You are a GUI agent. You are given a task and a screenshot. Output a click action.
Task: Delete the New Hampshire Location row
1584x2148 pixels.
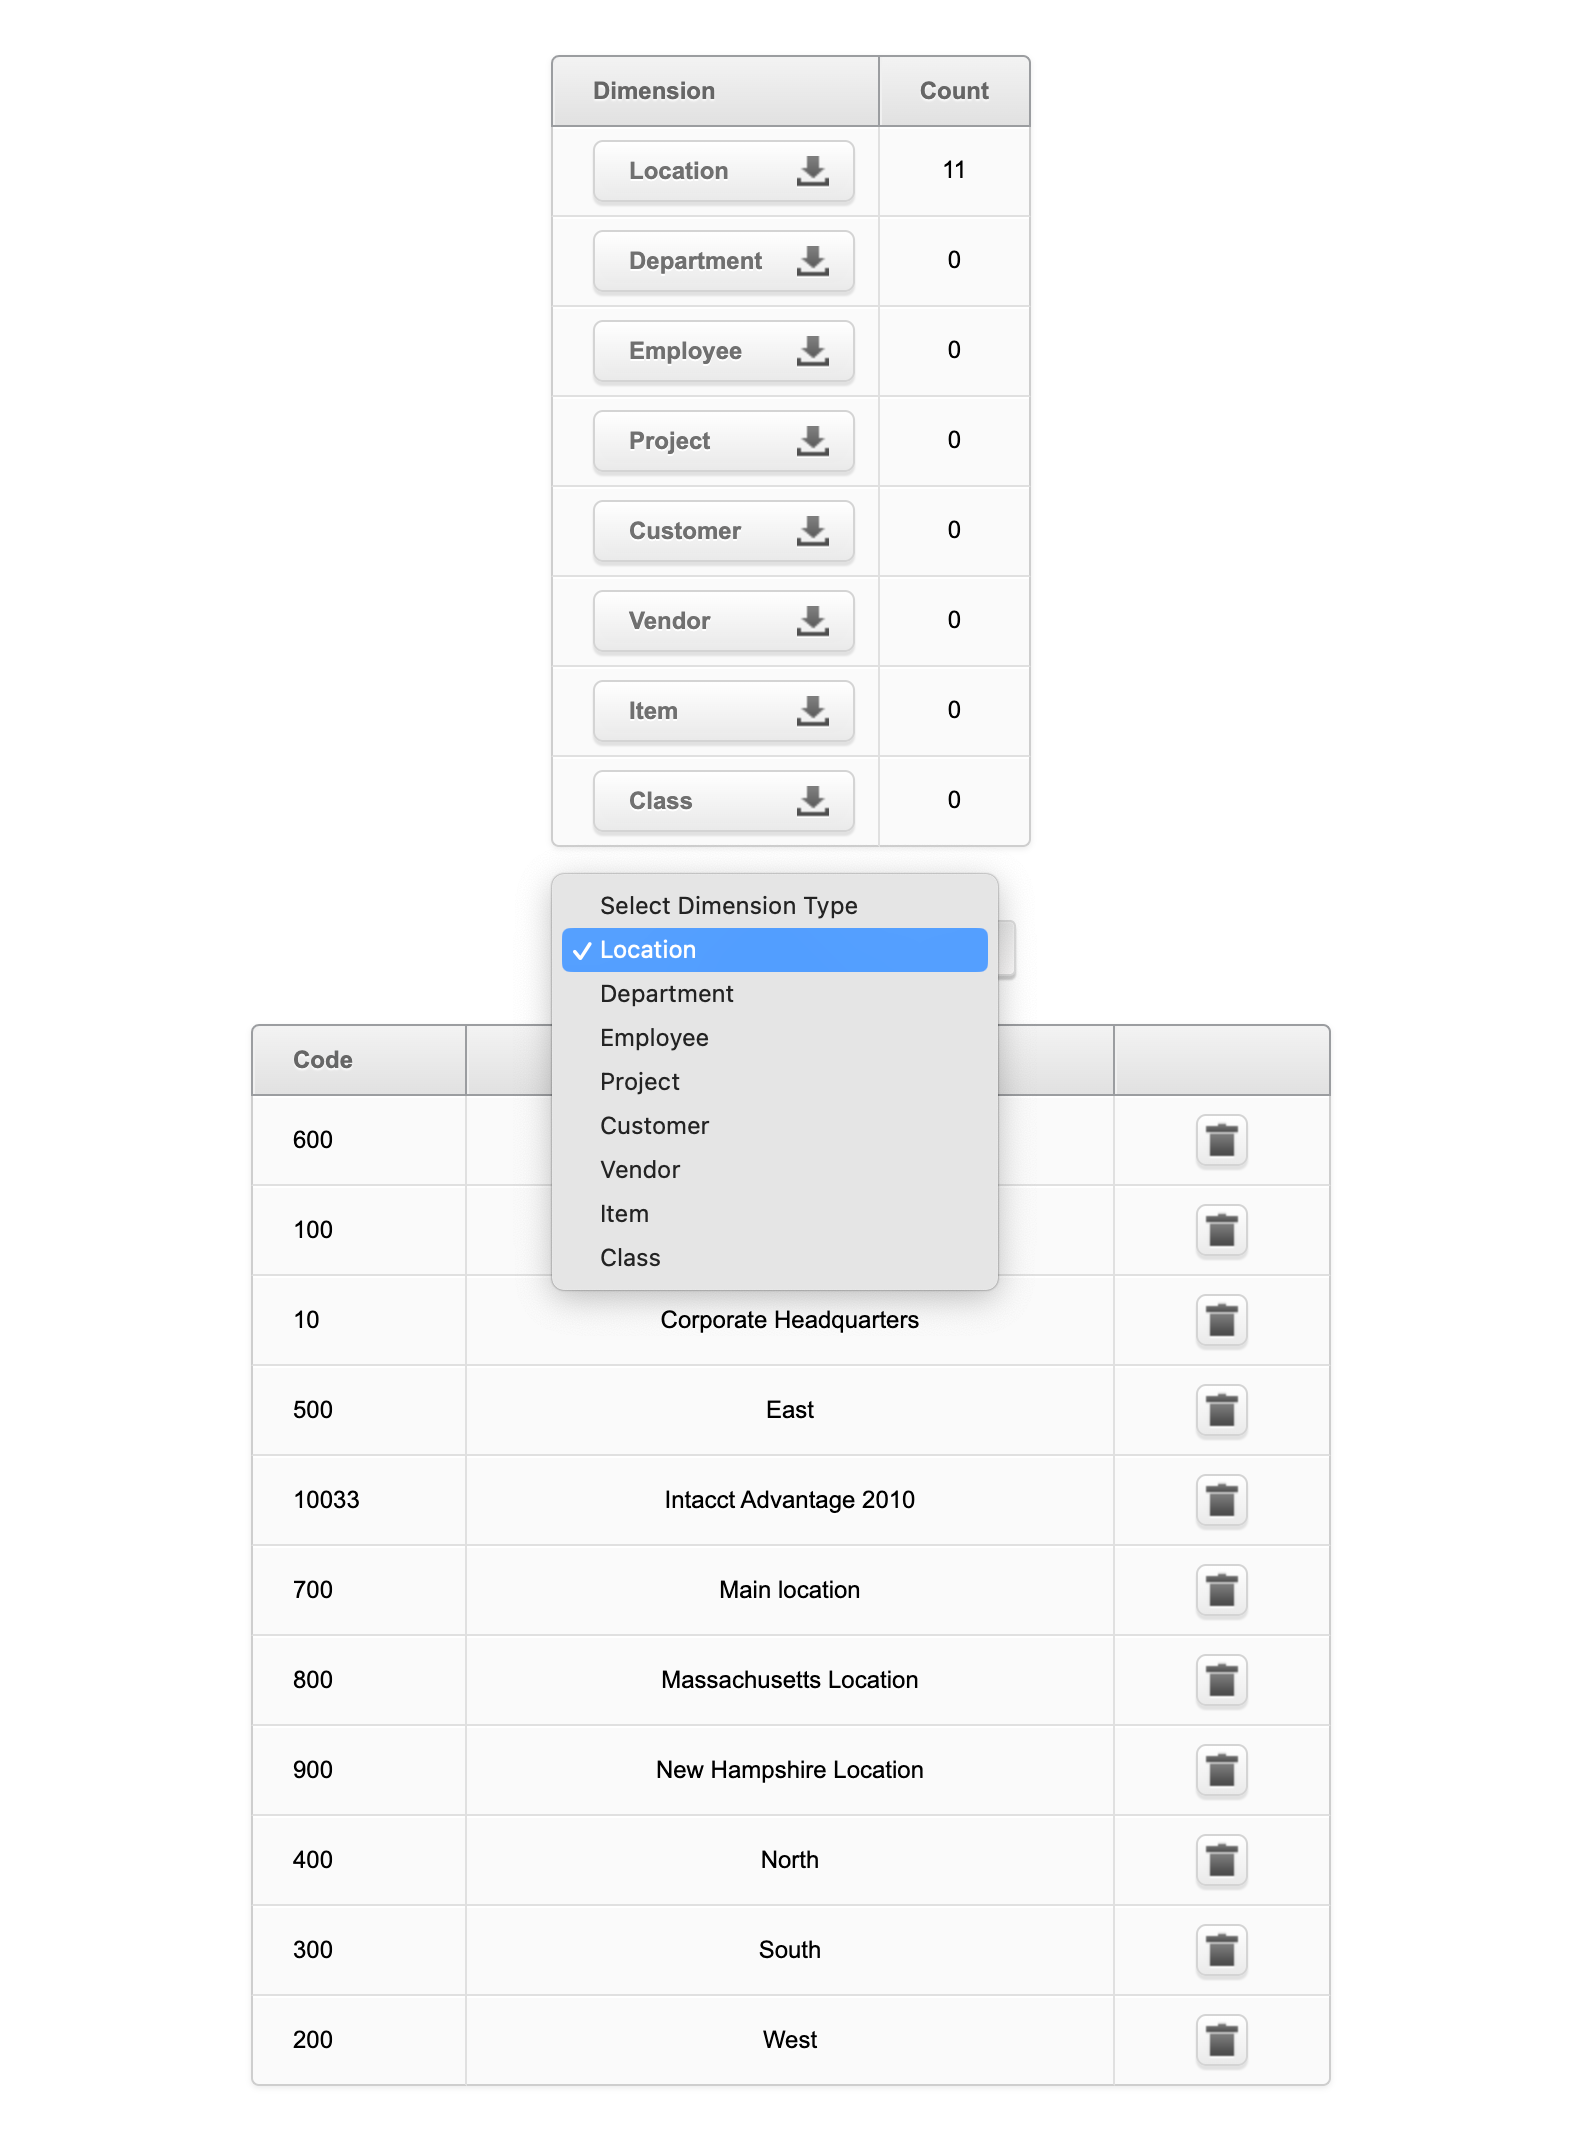click(1221, 1770)
